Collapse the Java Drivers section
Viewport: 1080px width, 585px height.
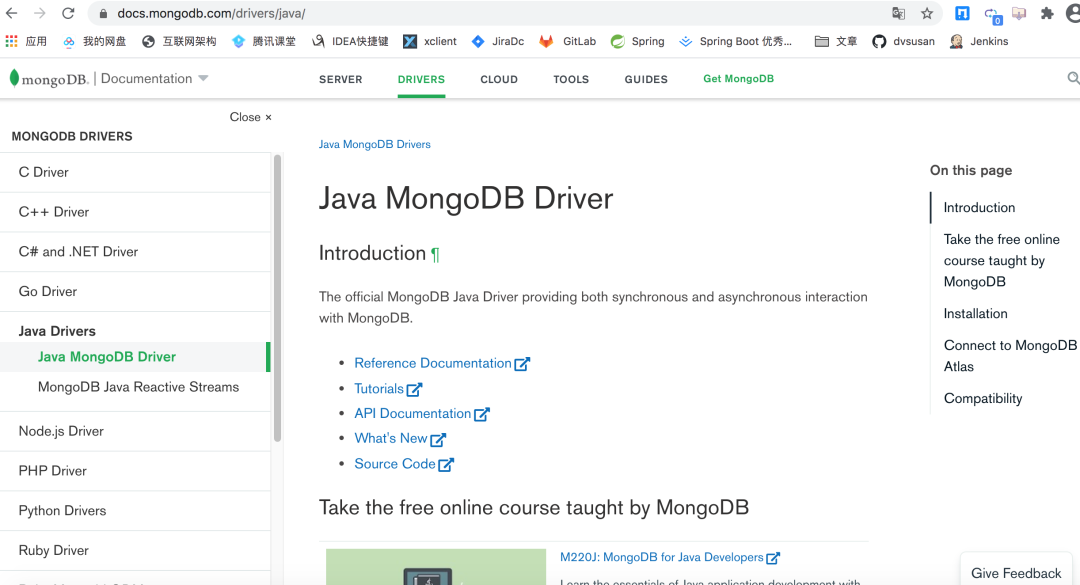pos(57,331)
